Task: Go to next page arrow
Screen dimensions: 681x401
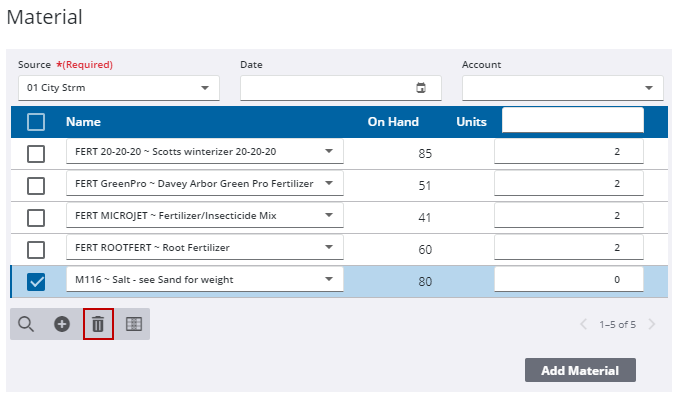Action: (651, 324)
